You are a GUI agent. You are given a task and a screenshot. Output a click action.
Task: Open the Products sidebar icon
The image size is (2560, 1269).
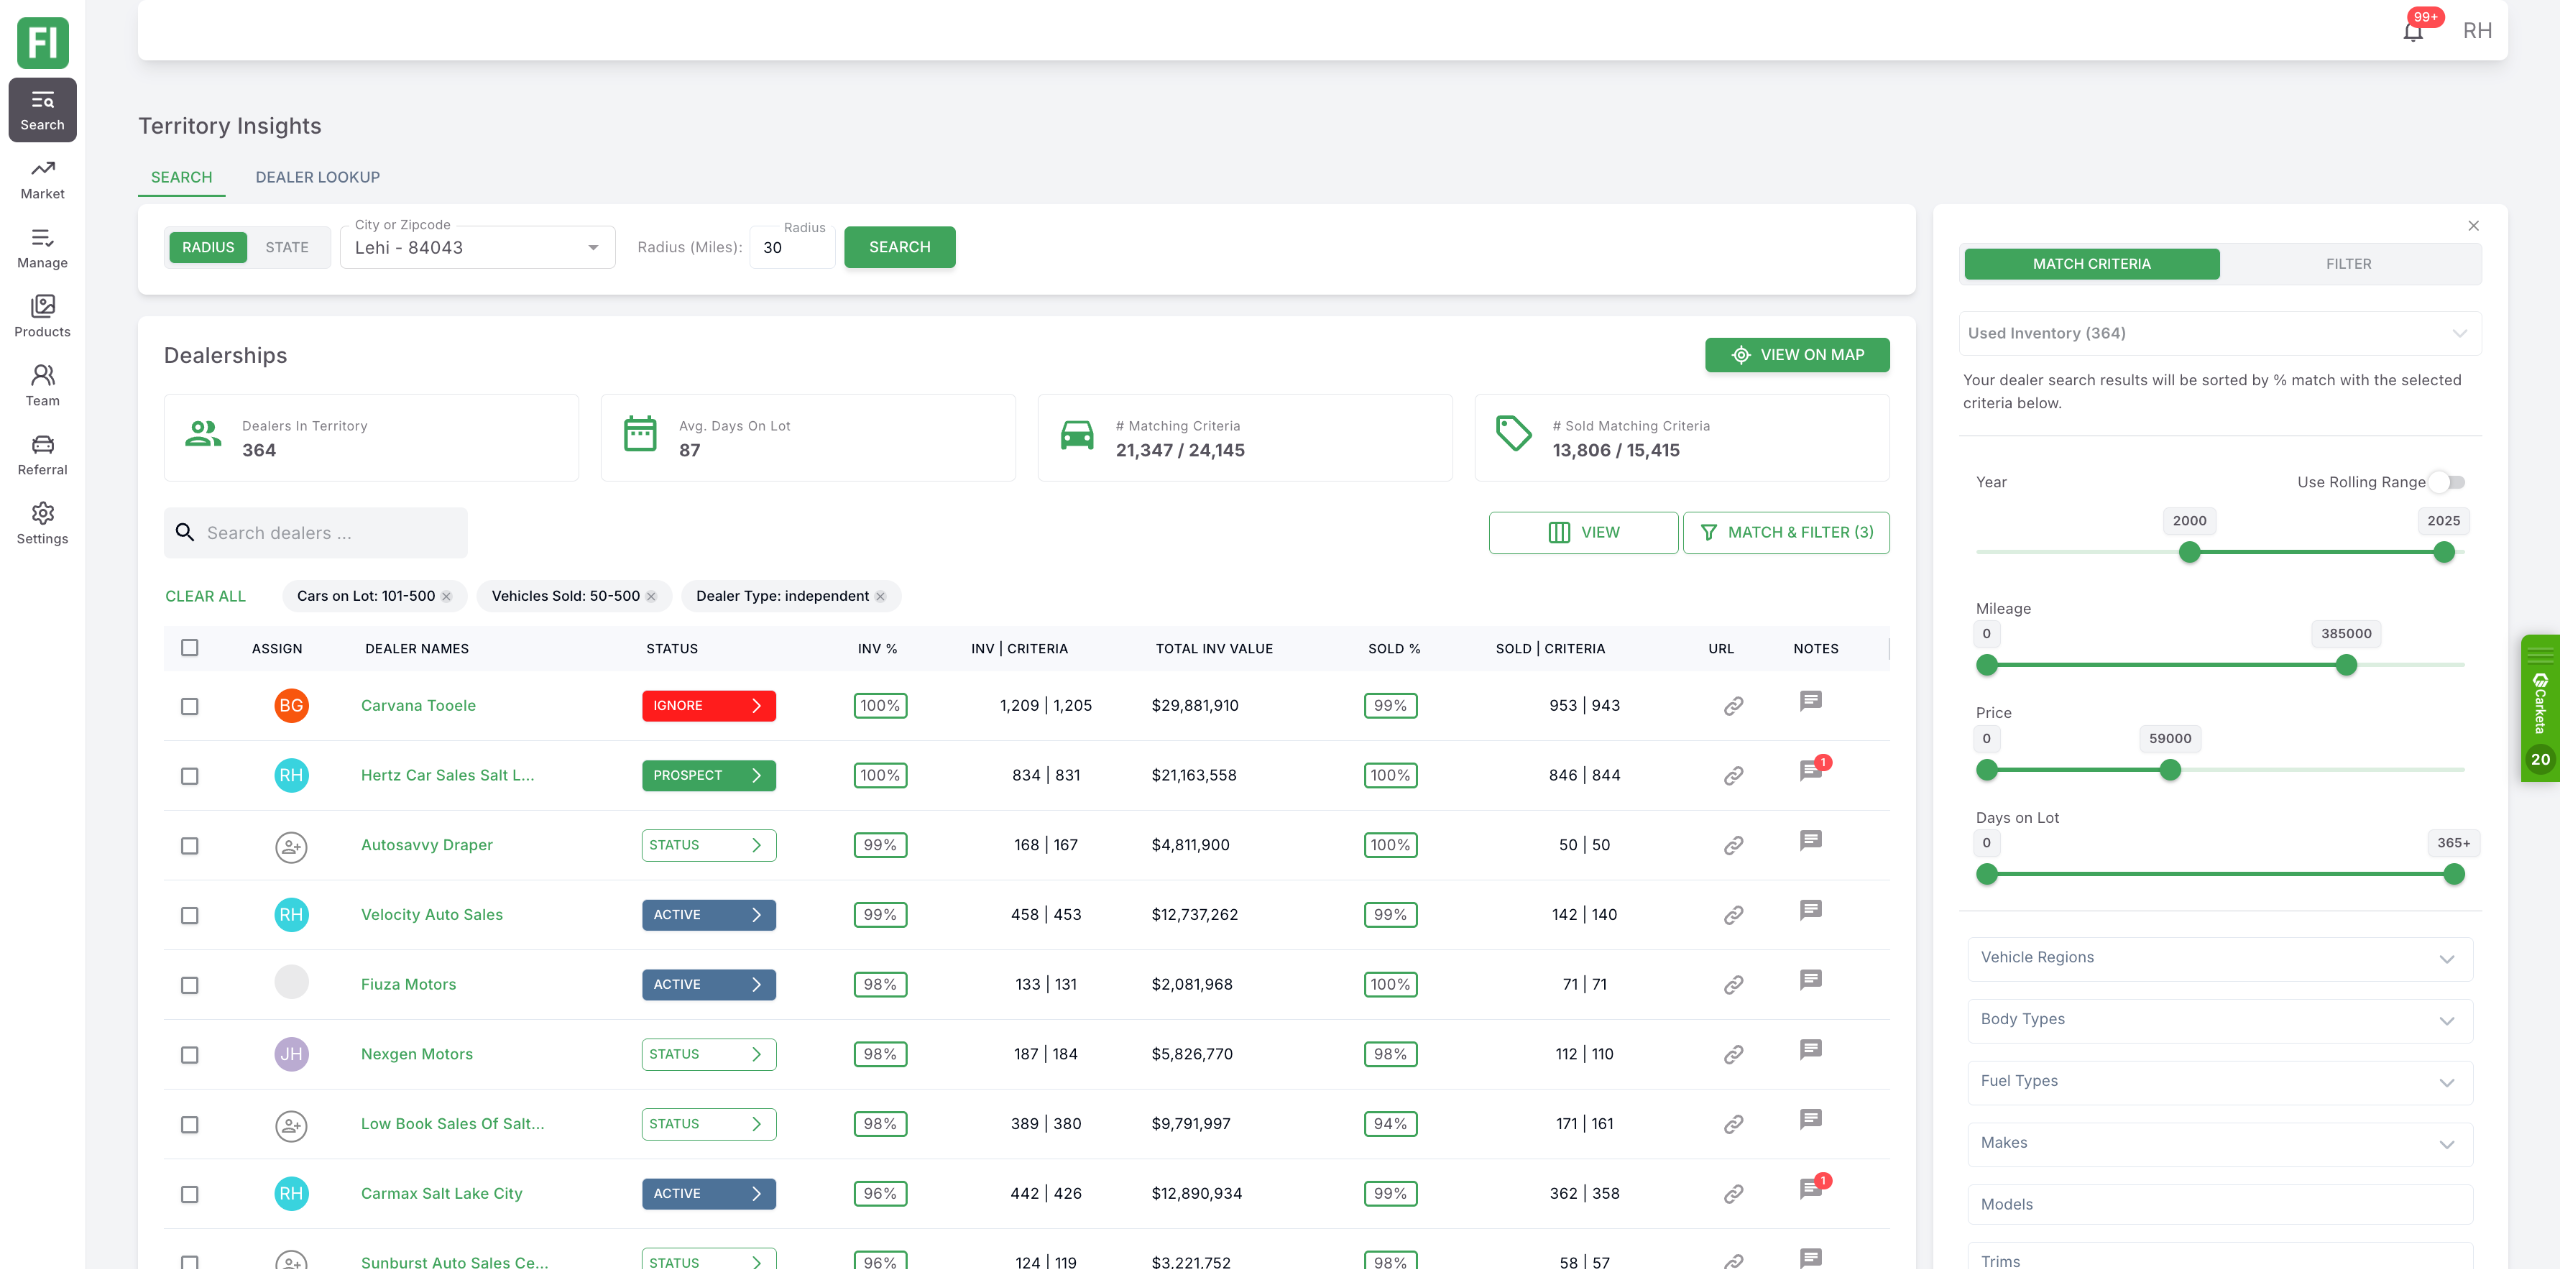[42, 317]
